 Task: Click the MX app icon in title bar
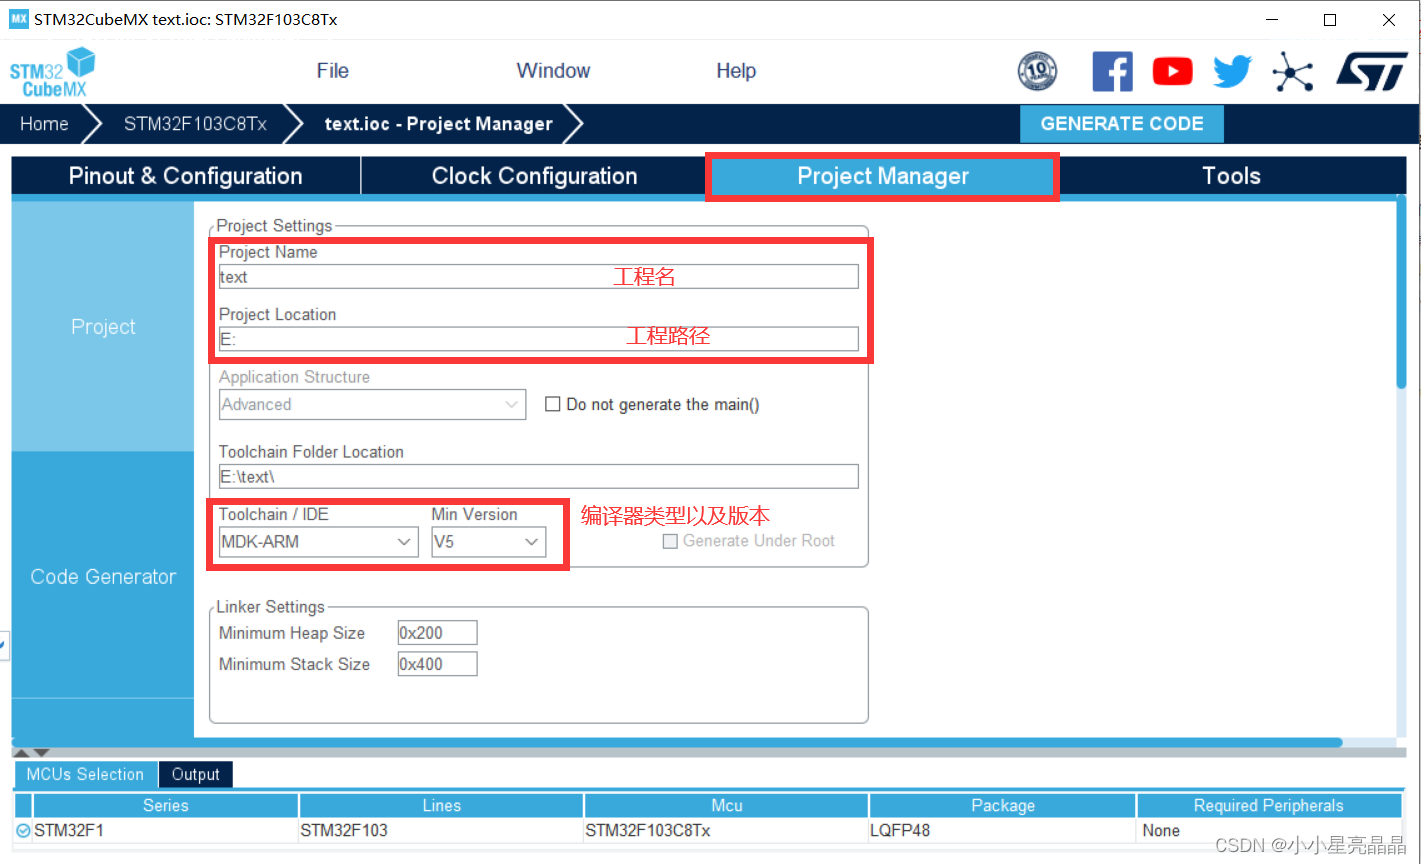tap(19, 19)
